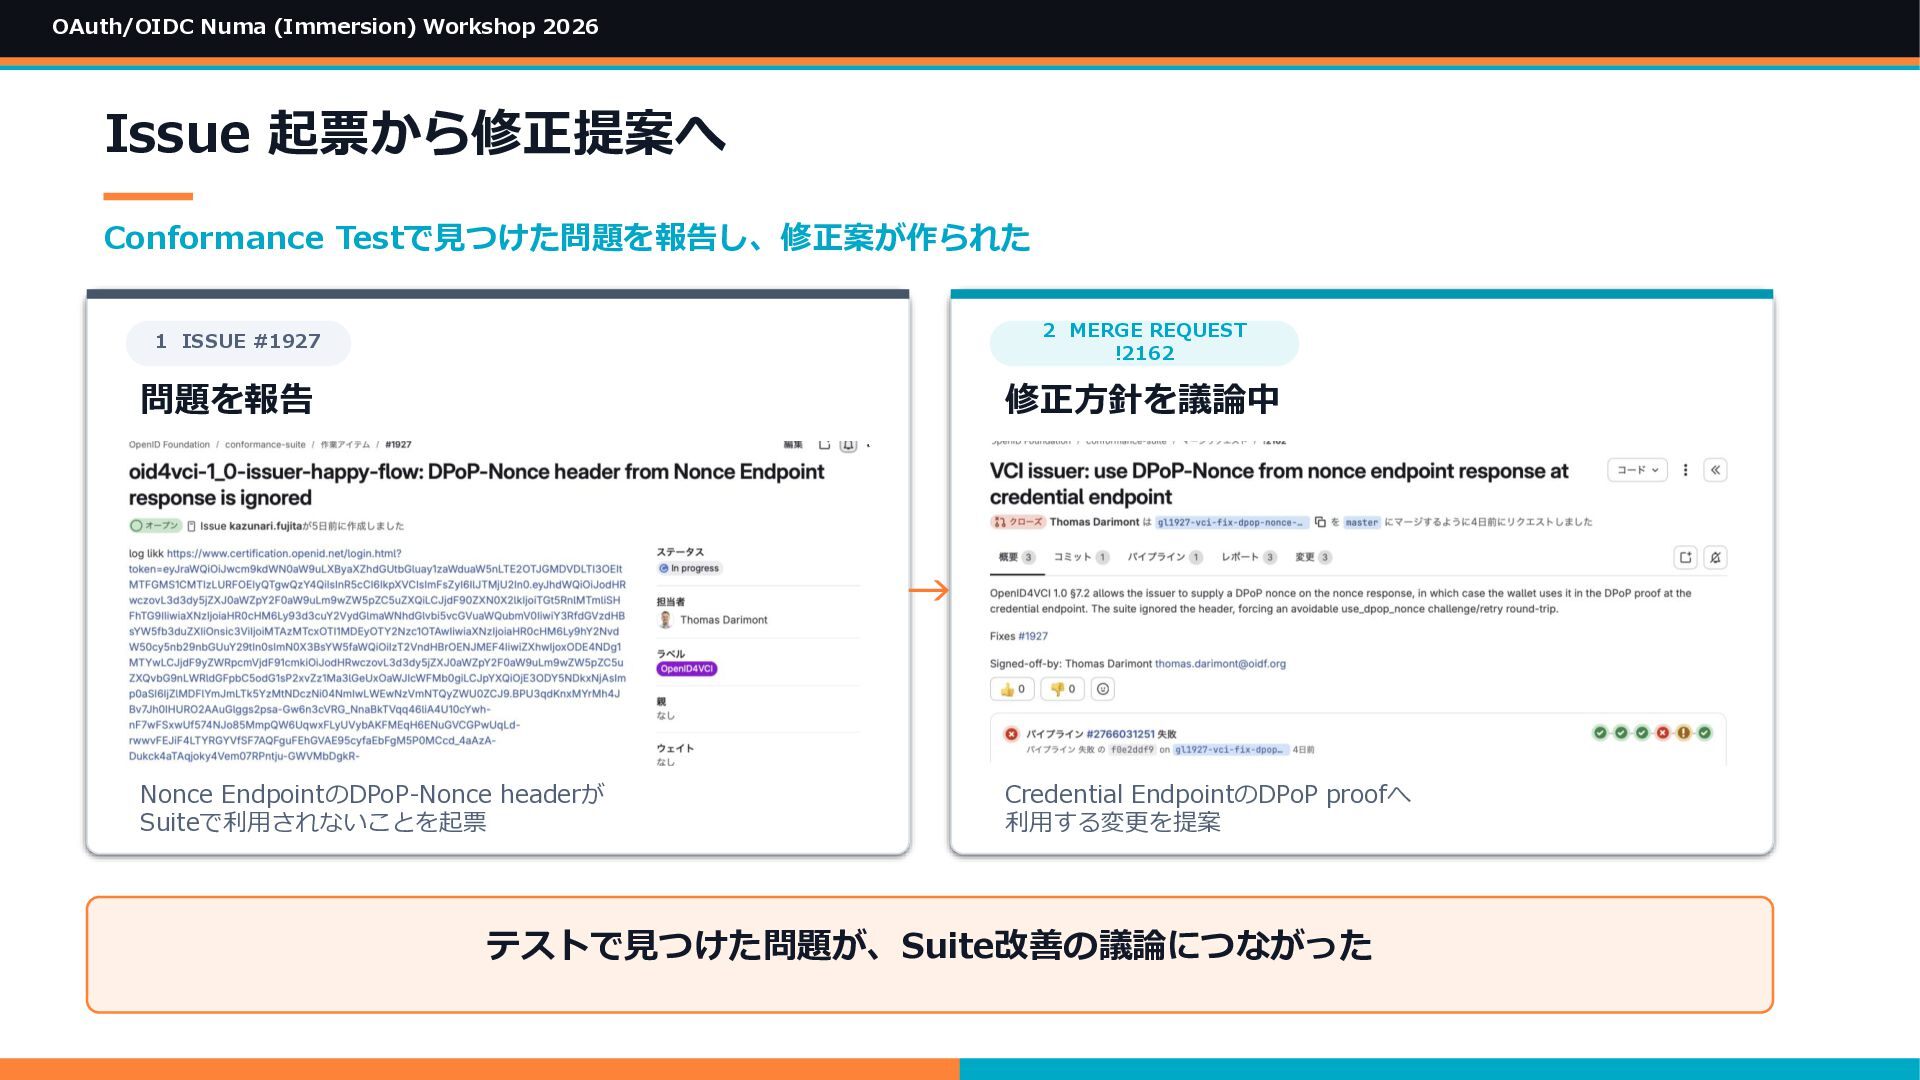Collapse the sidebar with the double-chevron icon
This screenshot has width=1920, height=1080.
pyautogui.click(x=1715, y=470)
